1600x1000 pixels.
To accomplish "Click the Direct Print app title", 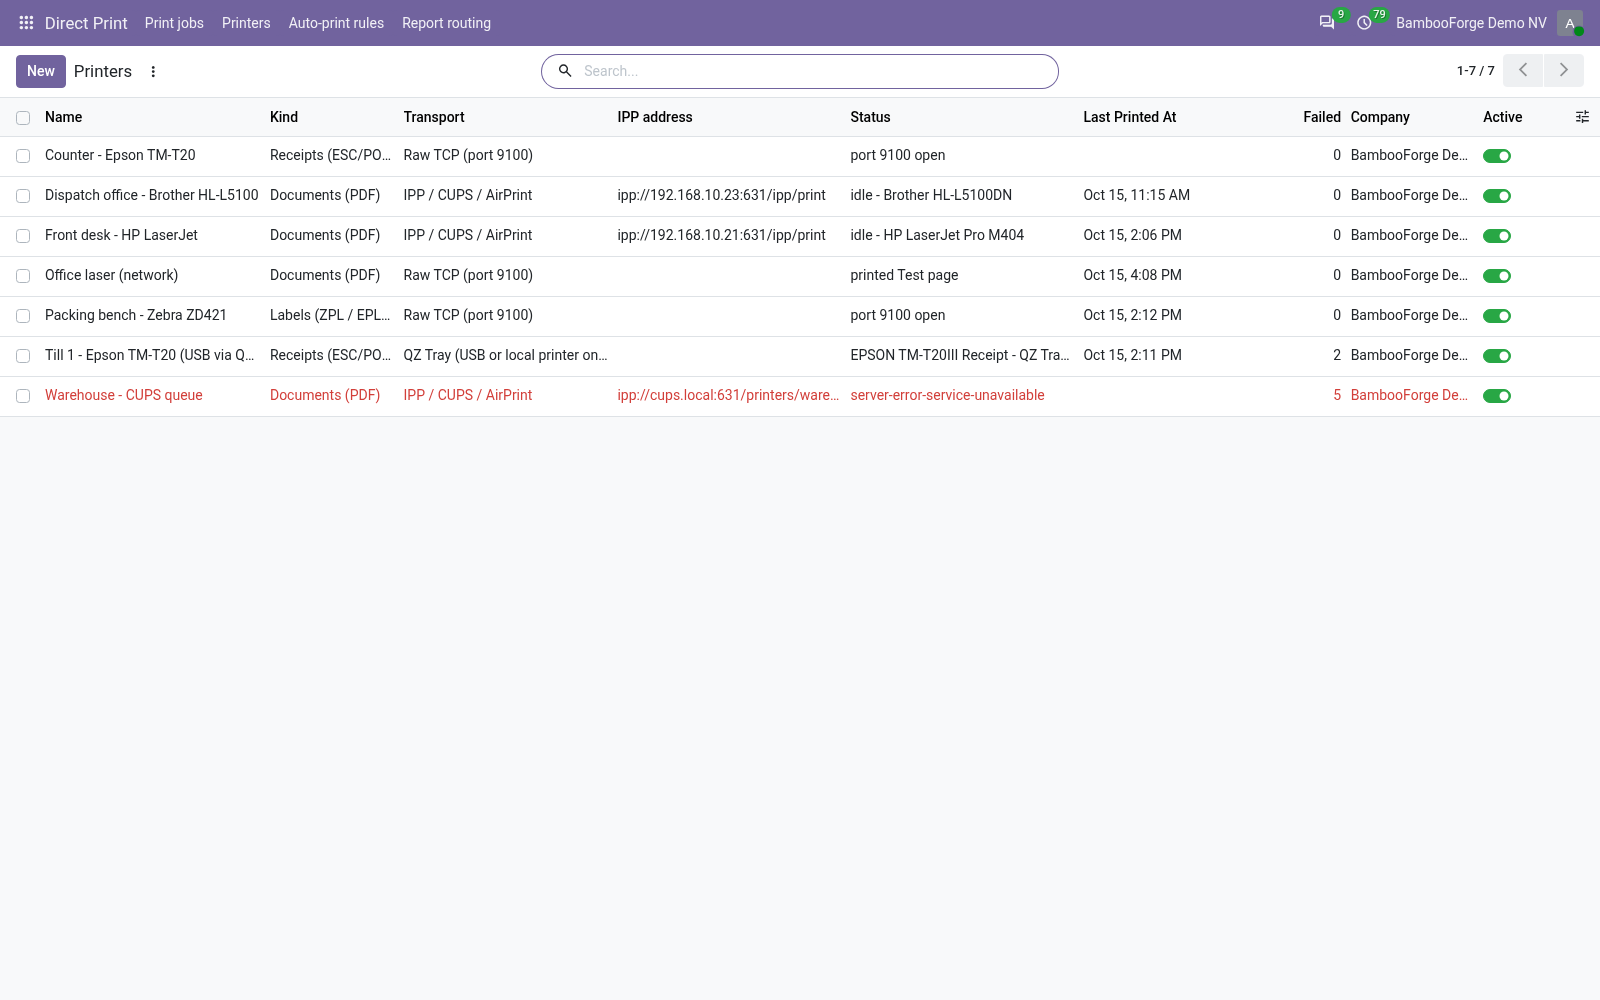I will (x=86, y=23).
